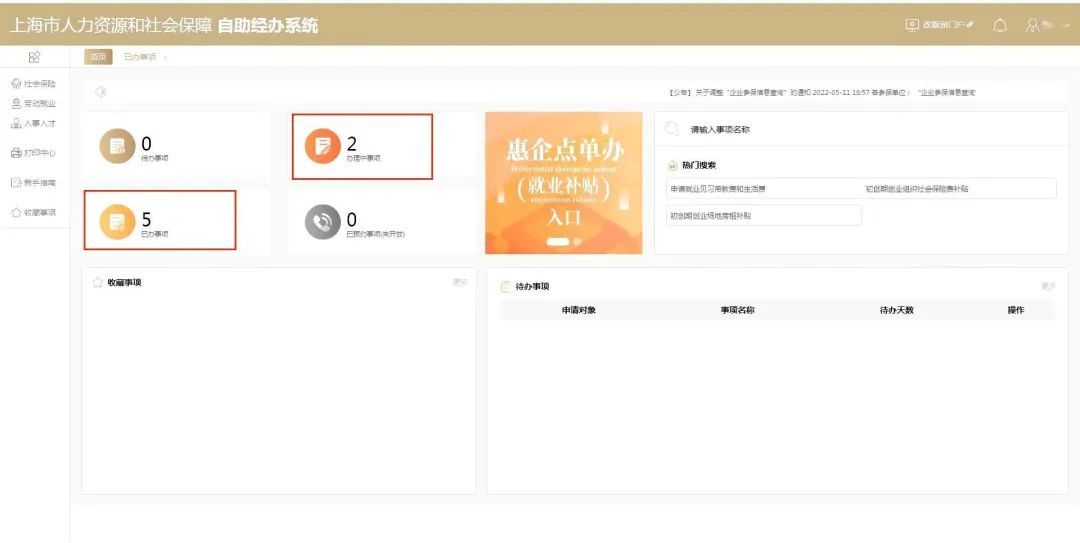Click the speaker announcement icon
Screen dimensions: 1080x543
coord(100,92)
